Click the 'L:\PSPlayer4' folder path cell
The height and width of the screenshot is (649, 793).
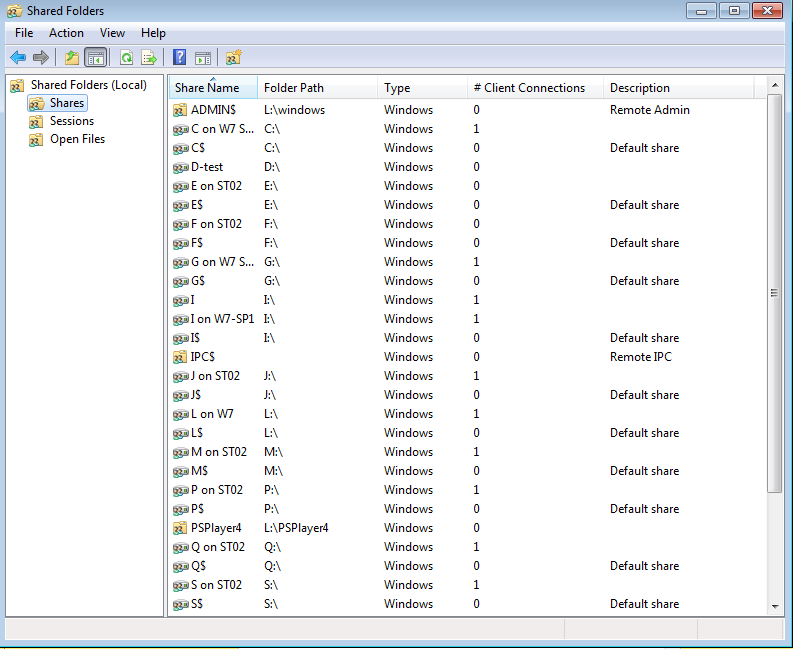(296, 528)
